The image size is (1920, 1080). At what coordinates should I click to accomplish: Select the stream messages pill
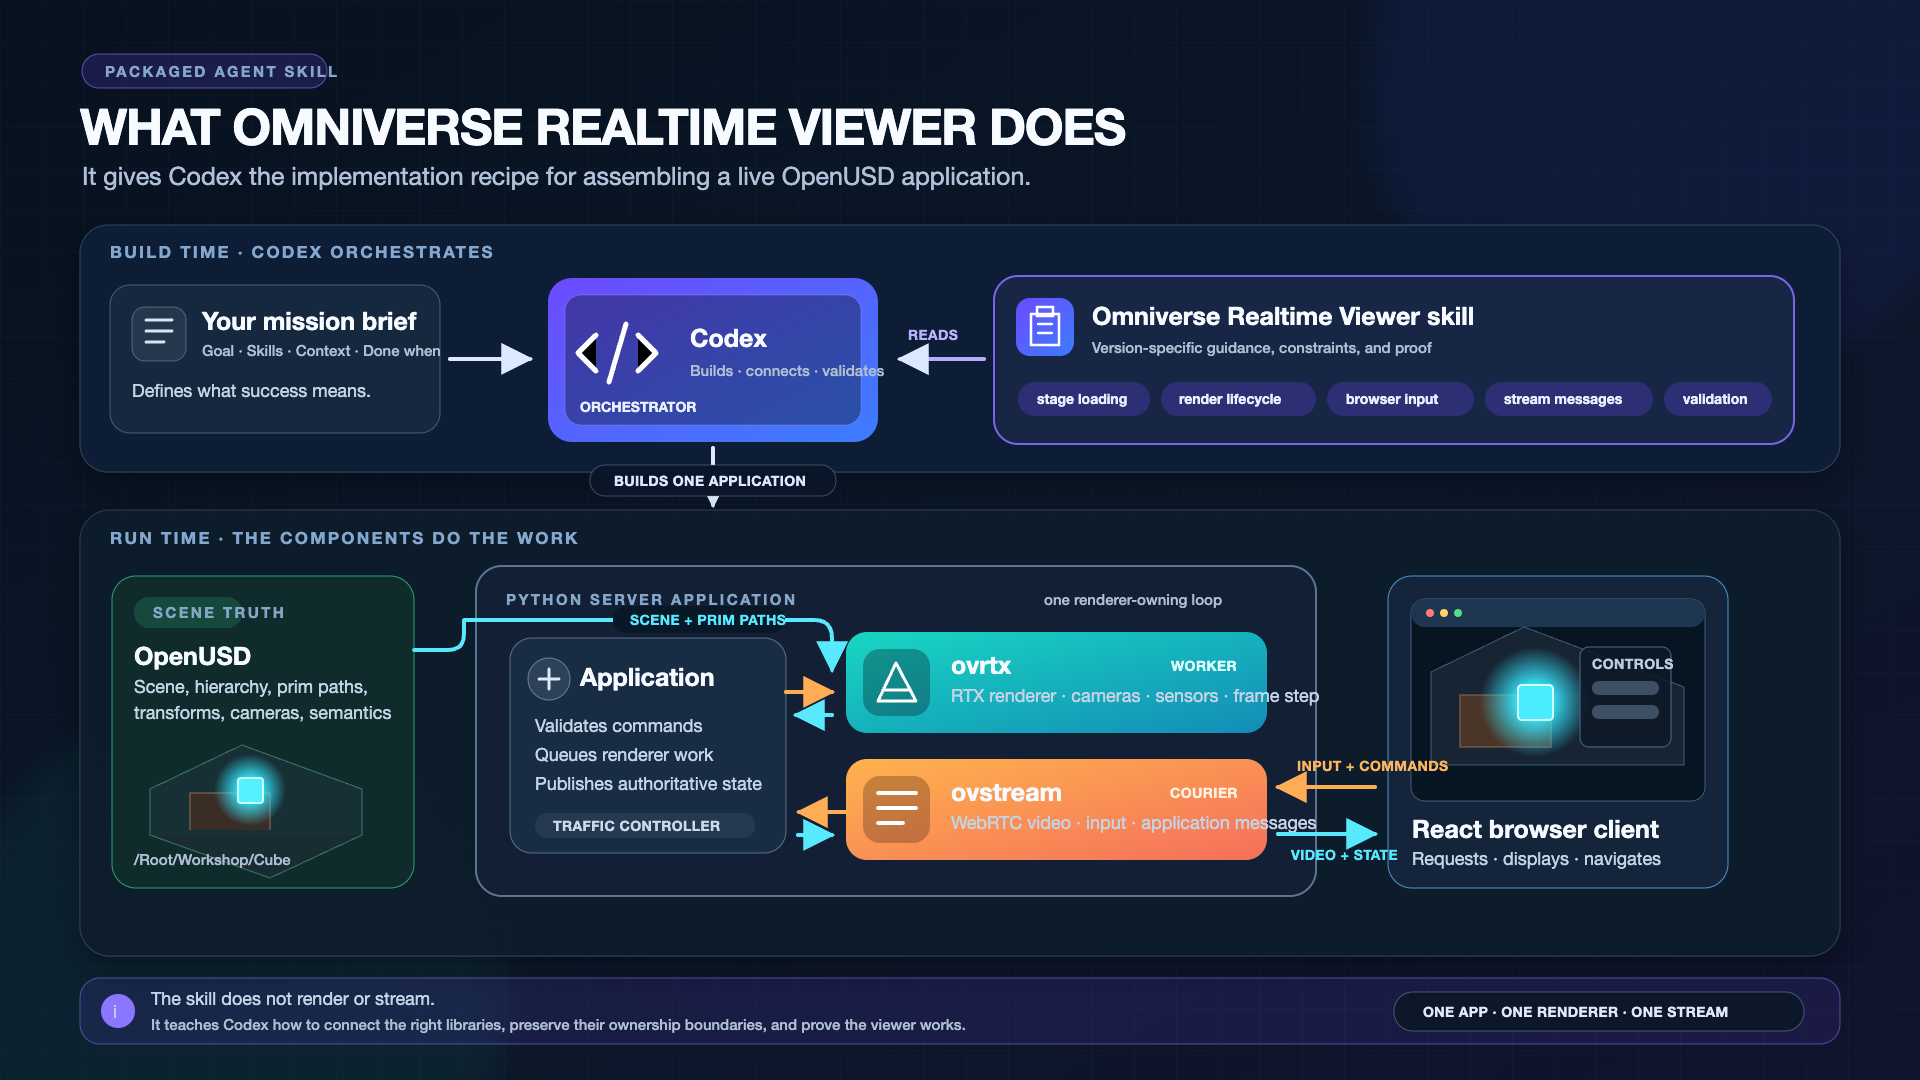click(x=1568, y=399)
